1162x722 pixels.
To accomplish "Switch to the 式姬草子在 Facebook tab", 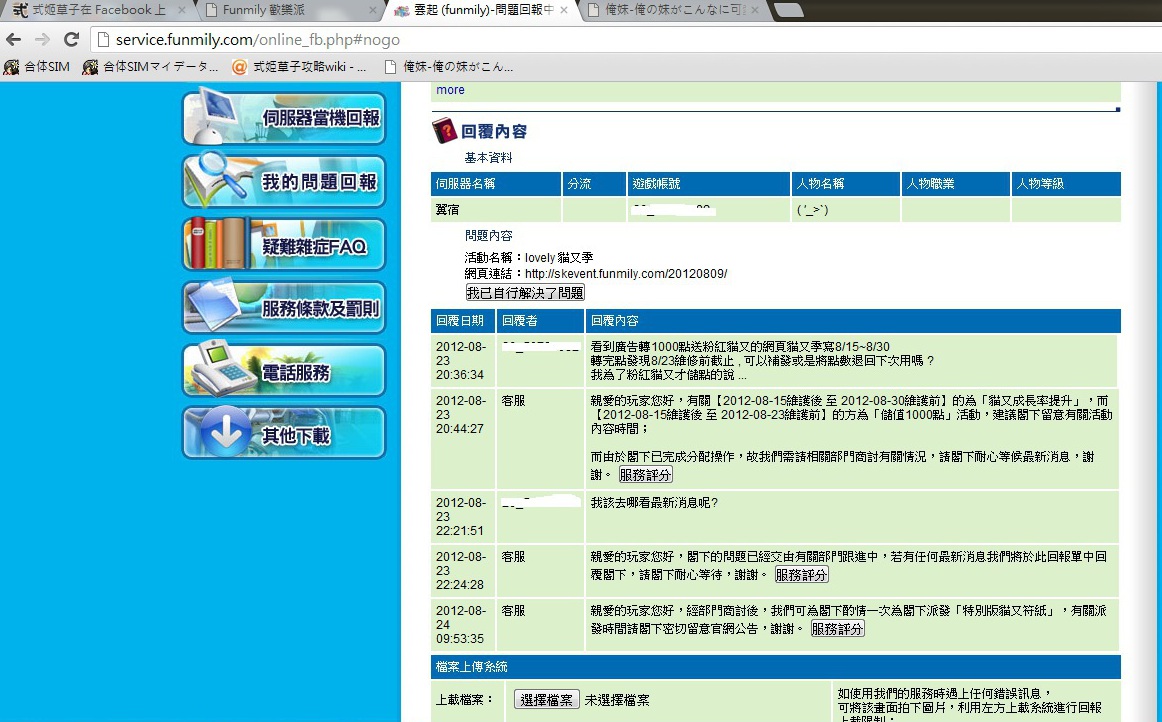I will 95,10.
